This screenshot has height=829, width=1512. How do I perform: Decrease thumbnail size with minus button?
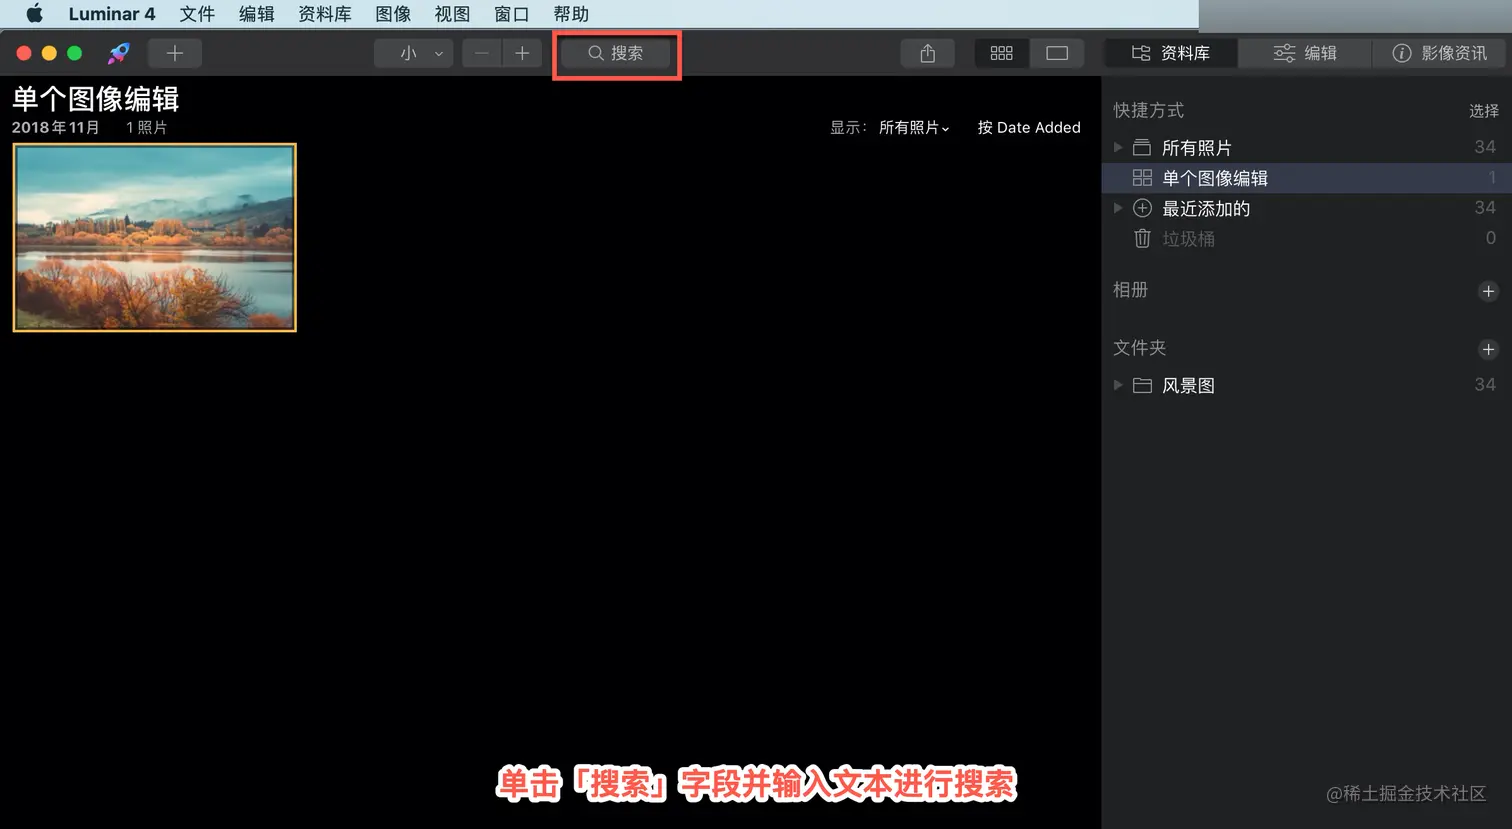pyautogui.click(x=482, y=53)
